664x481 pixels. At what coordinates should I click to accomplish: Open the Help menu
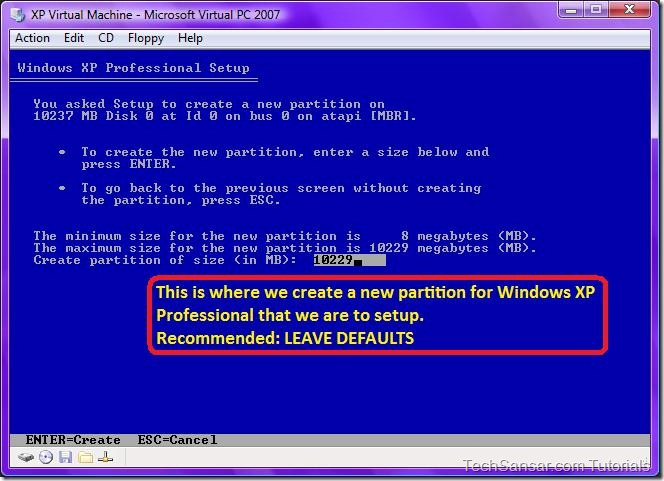pyautogui.click(x=190, y=39)
